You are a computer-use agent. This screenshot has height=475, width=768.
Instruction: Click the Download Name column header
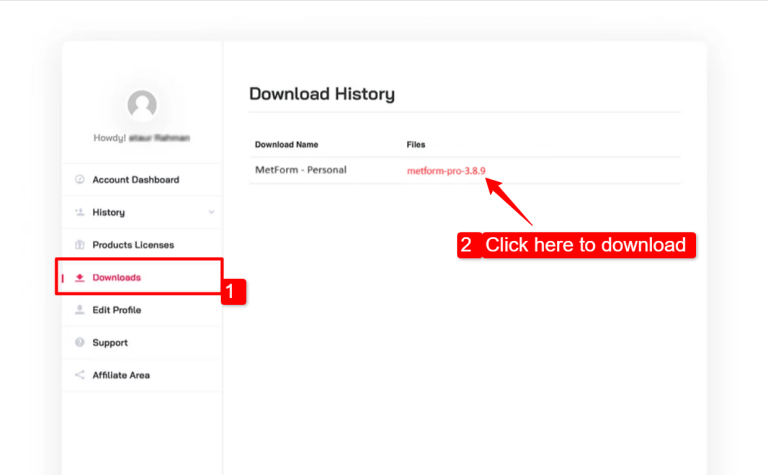(286, 145)
